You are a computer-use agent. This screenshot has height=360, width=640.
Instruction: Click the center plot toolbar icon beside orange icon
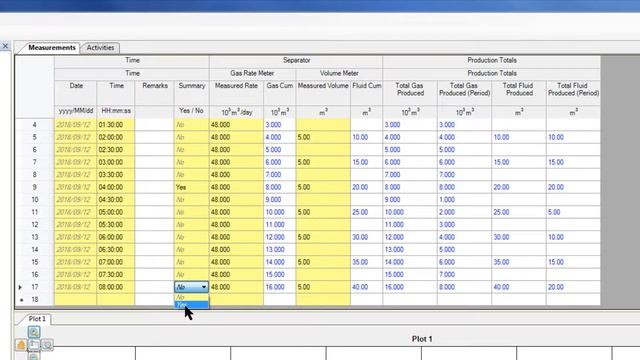34,345
